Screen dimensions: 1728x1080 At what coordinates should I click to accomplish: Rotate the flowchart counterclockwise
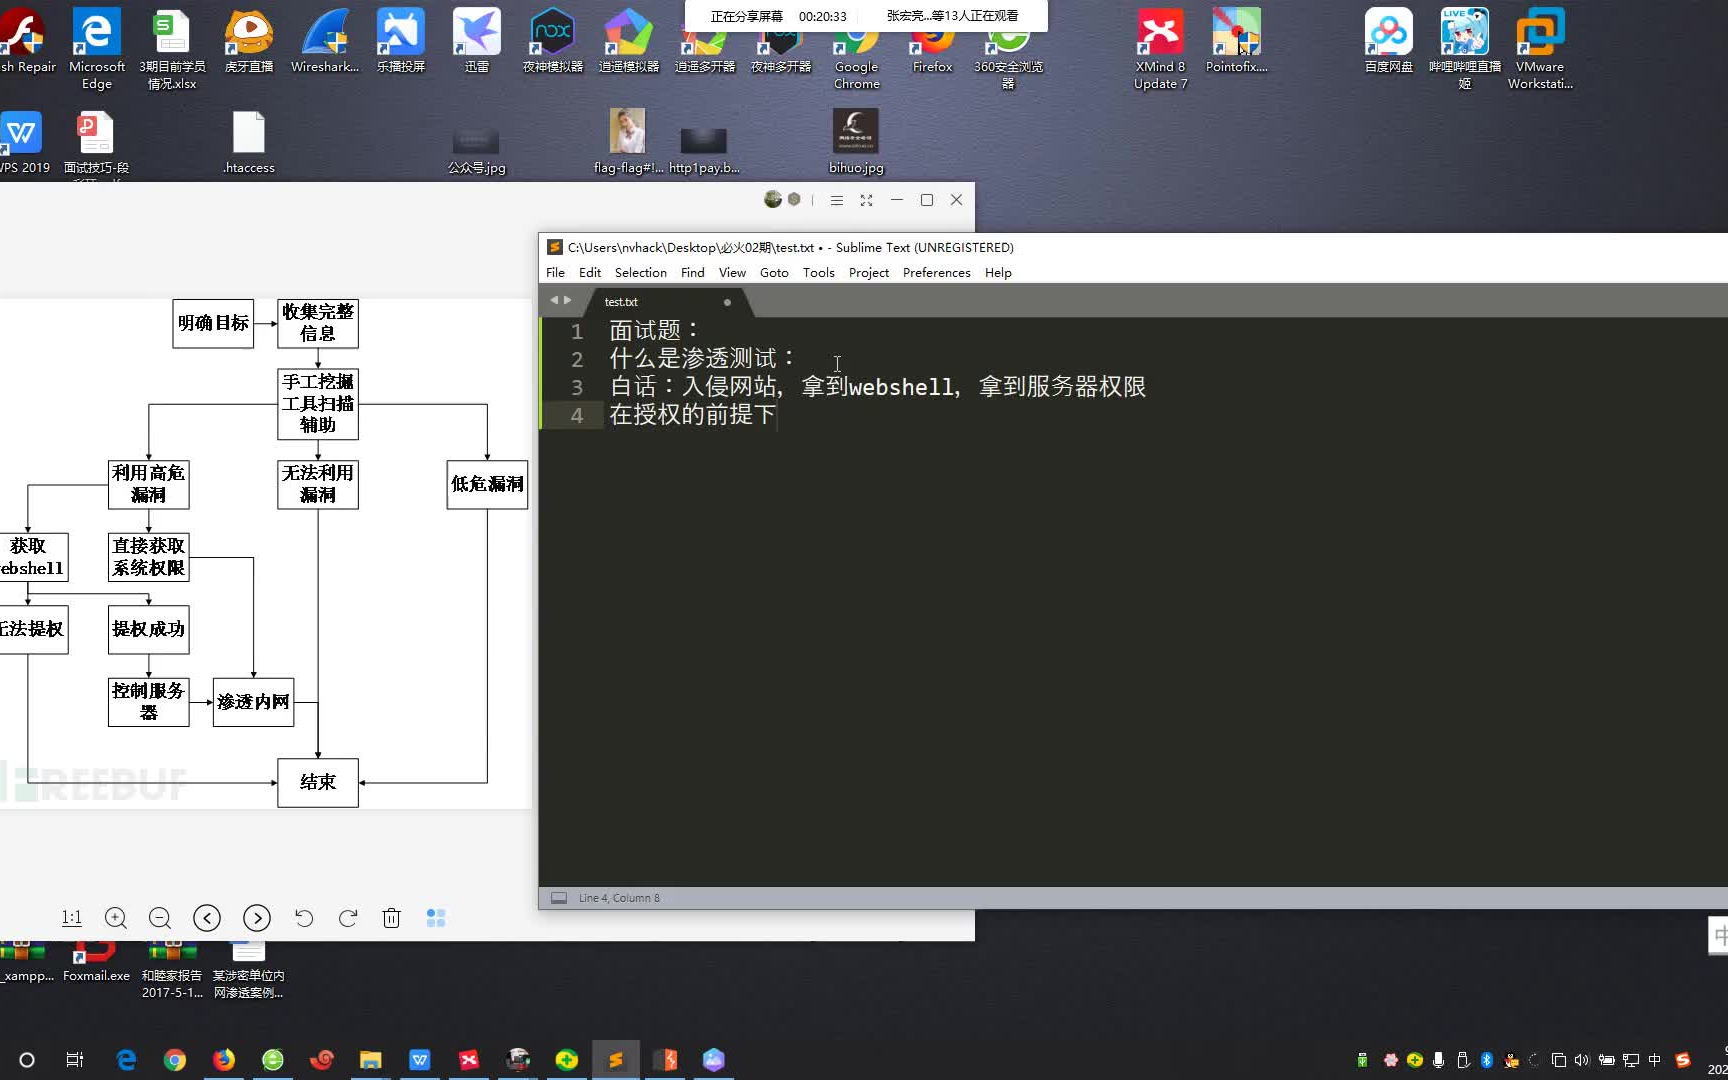304,918
